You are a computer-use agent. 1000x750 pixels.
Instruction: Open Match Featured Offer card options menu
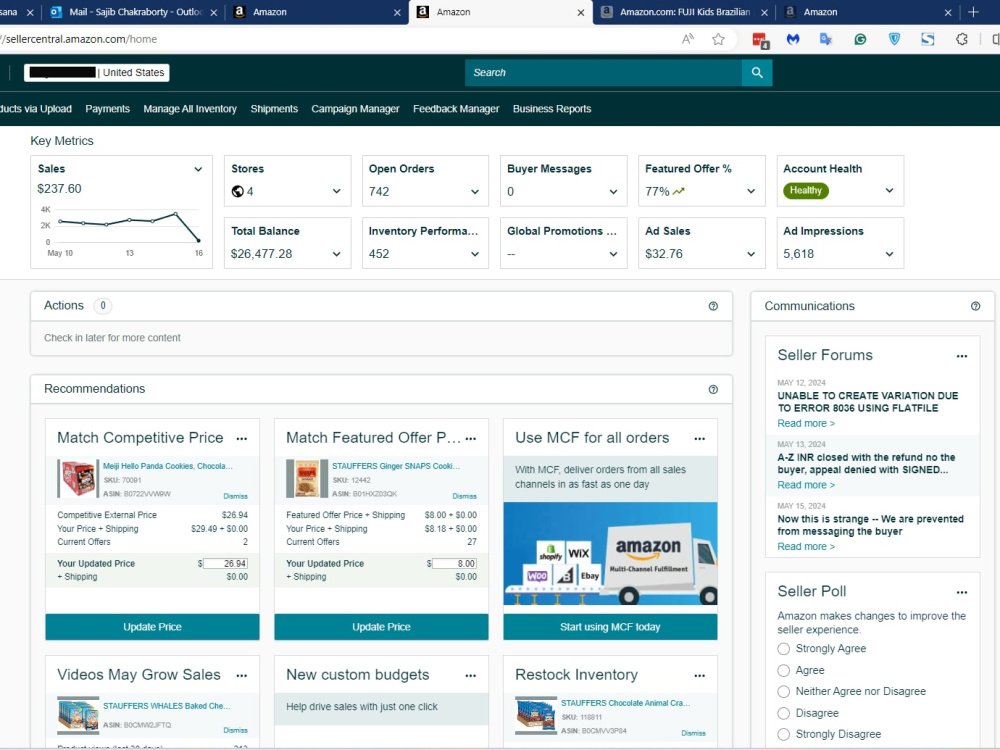click(471, 439)
